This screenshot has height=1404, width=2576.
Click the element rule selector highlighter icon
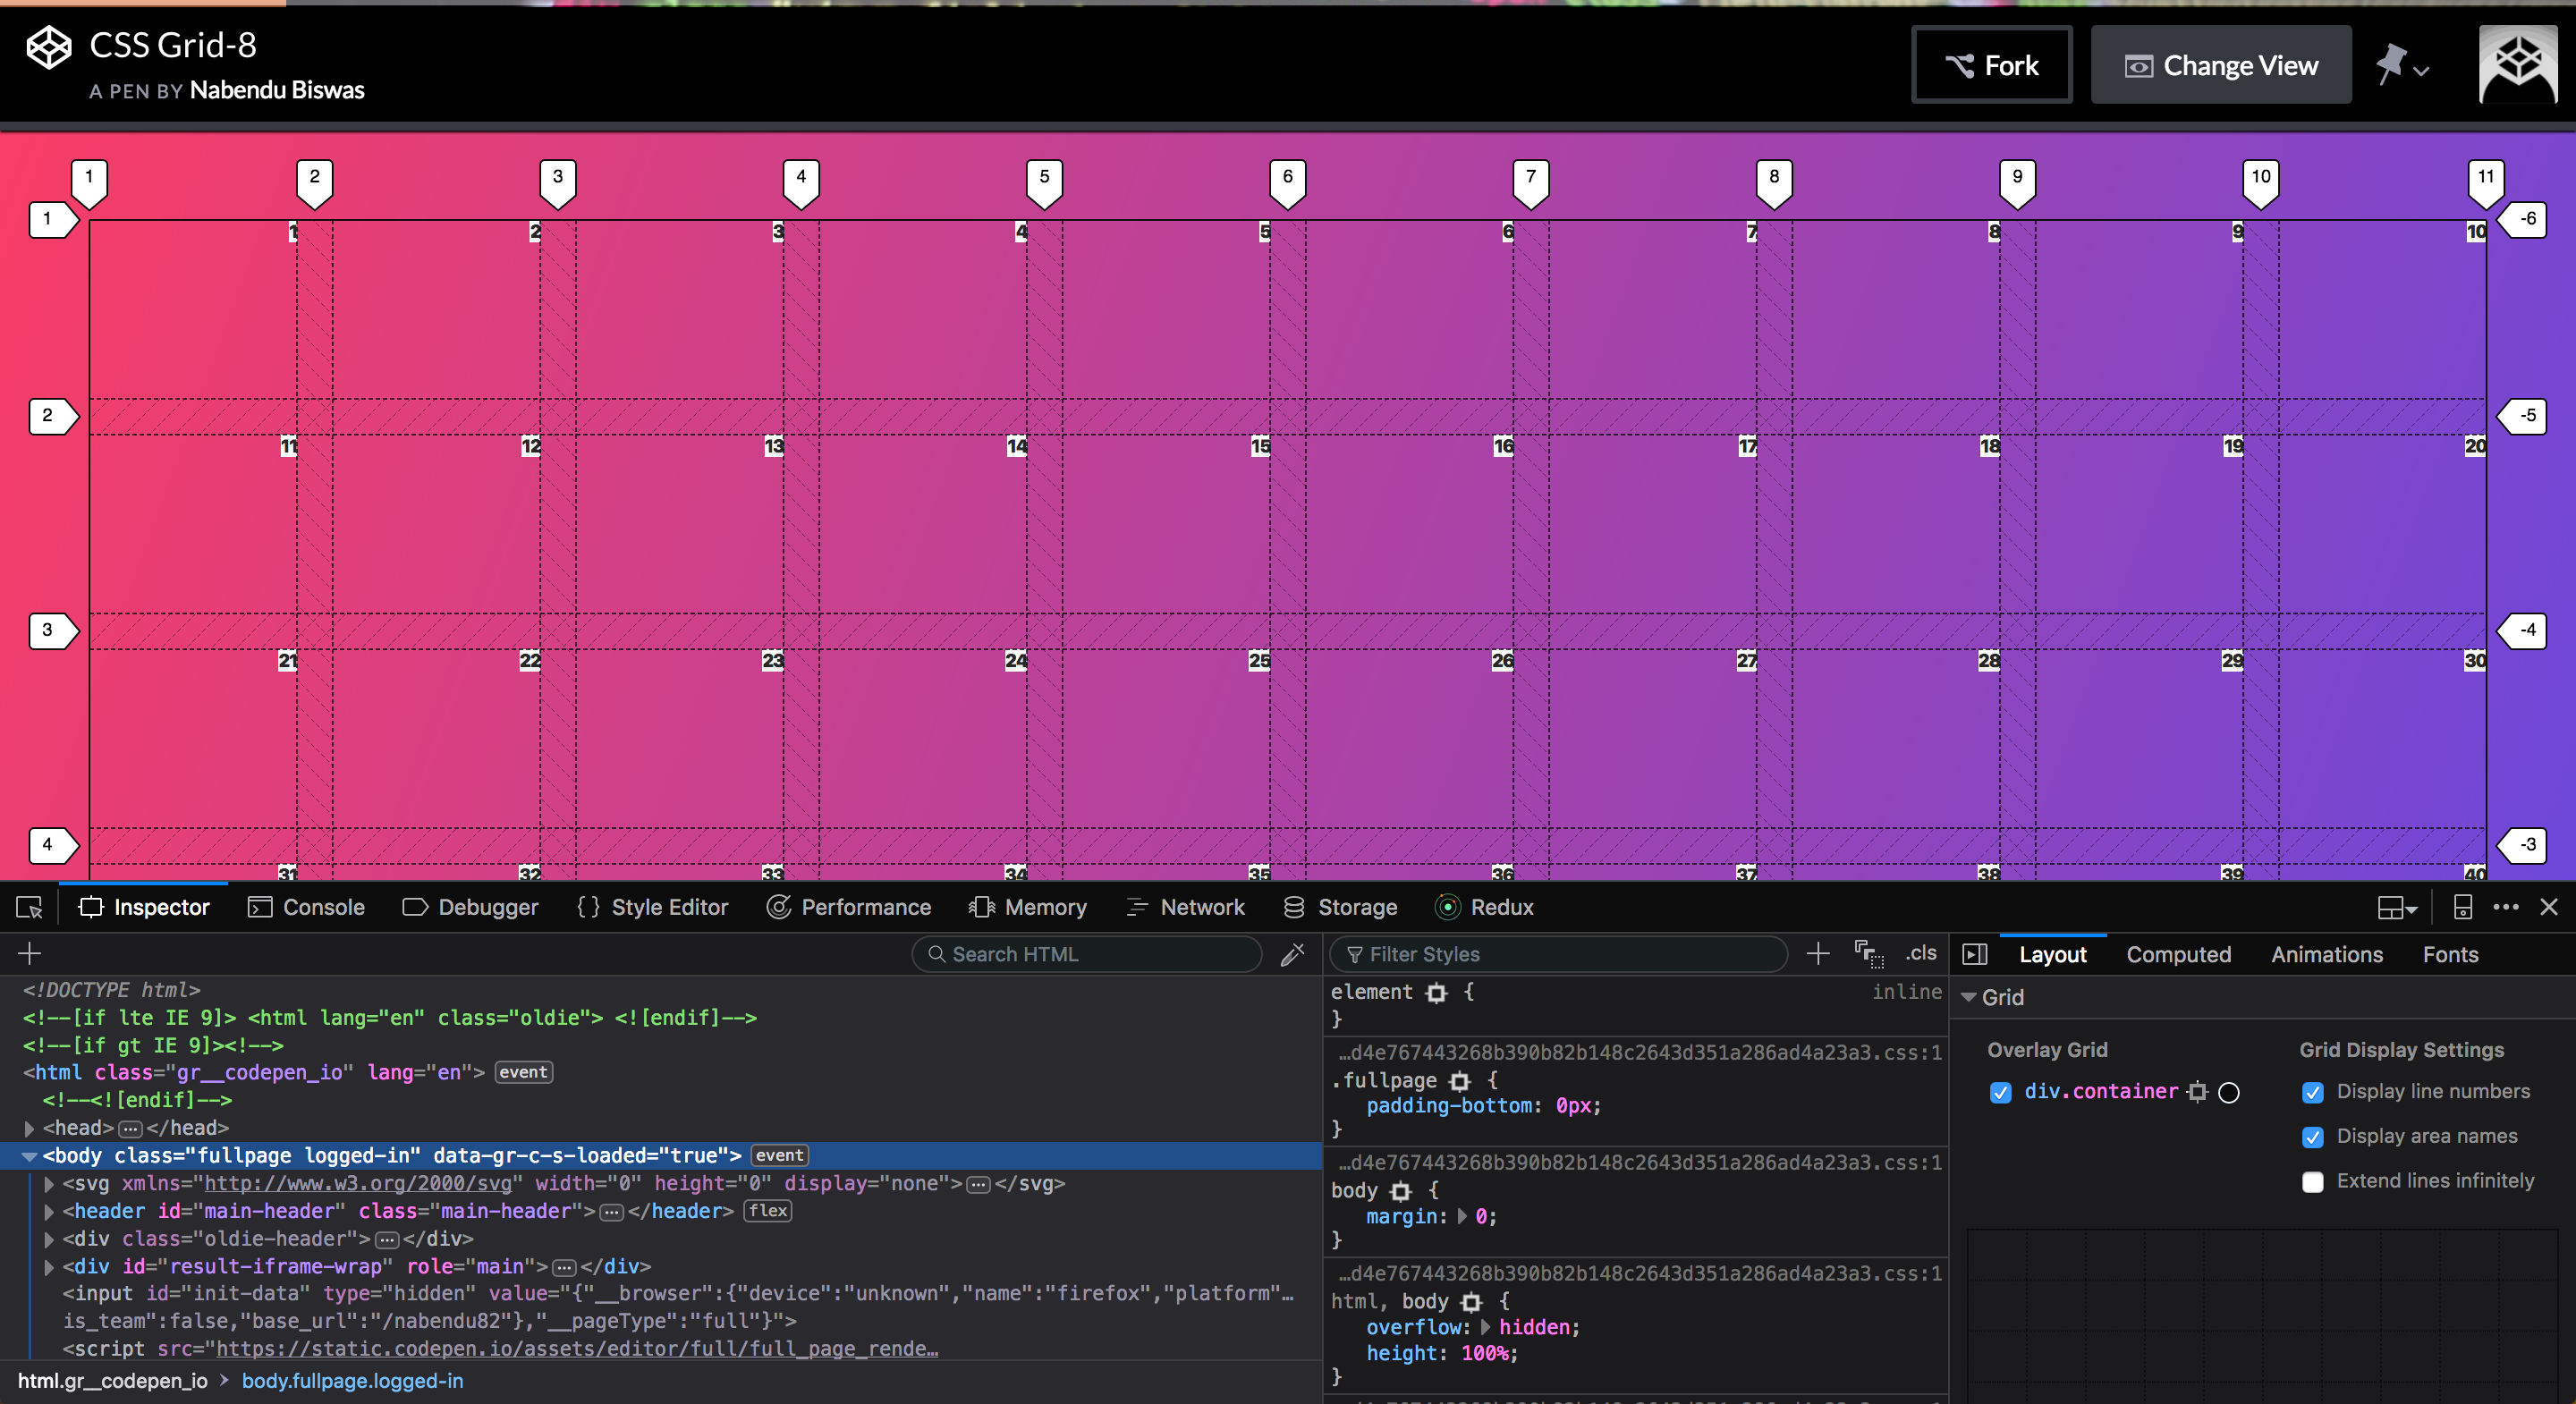1436,993
